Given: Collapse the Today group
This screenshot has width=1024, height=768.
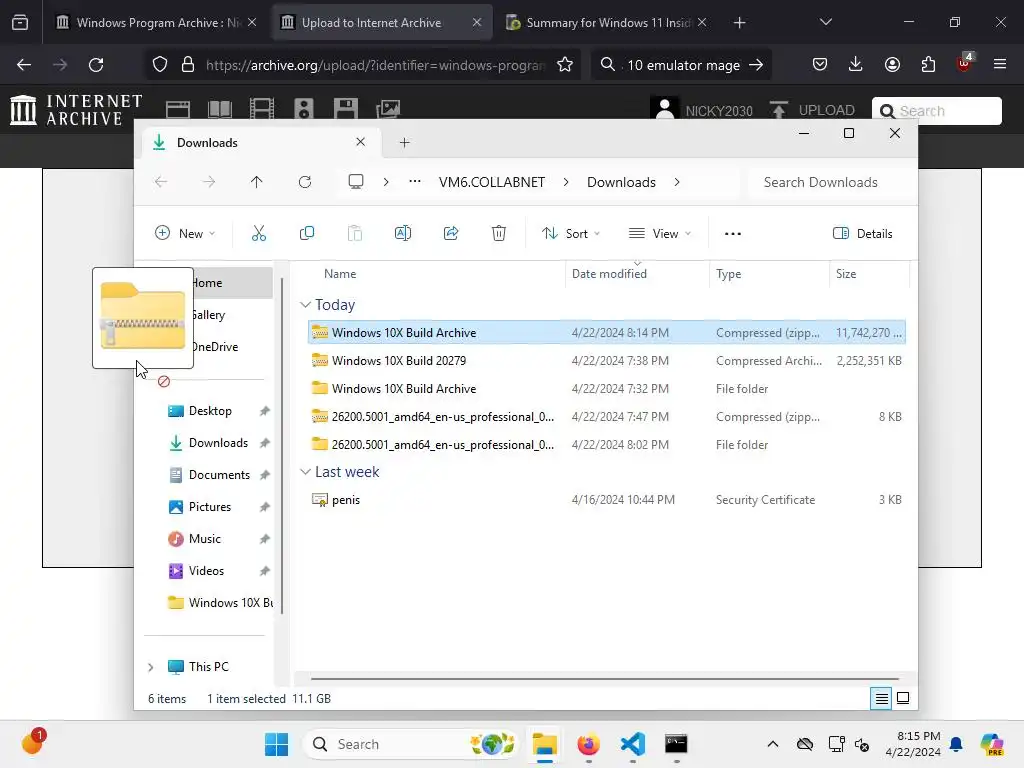Looking at the screenshot, I should pyautogui.click(x=305, y=304).
